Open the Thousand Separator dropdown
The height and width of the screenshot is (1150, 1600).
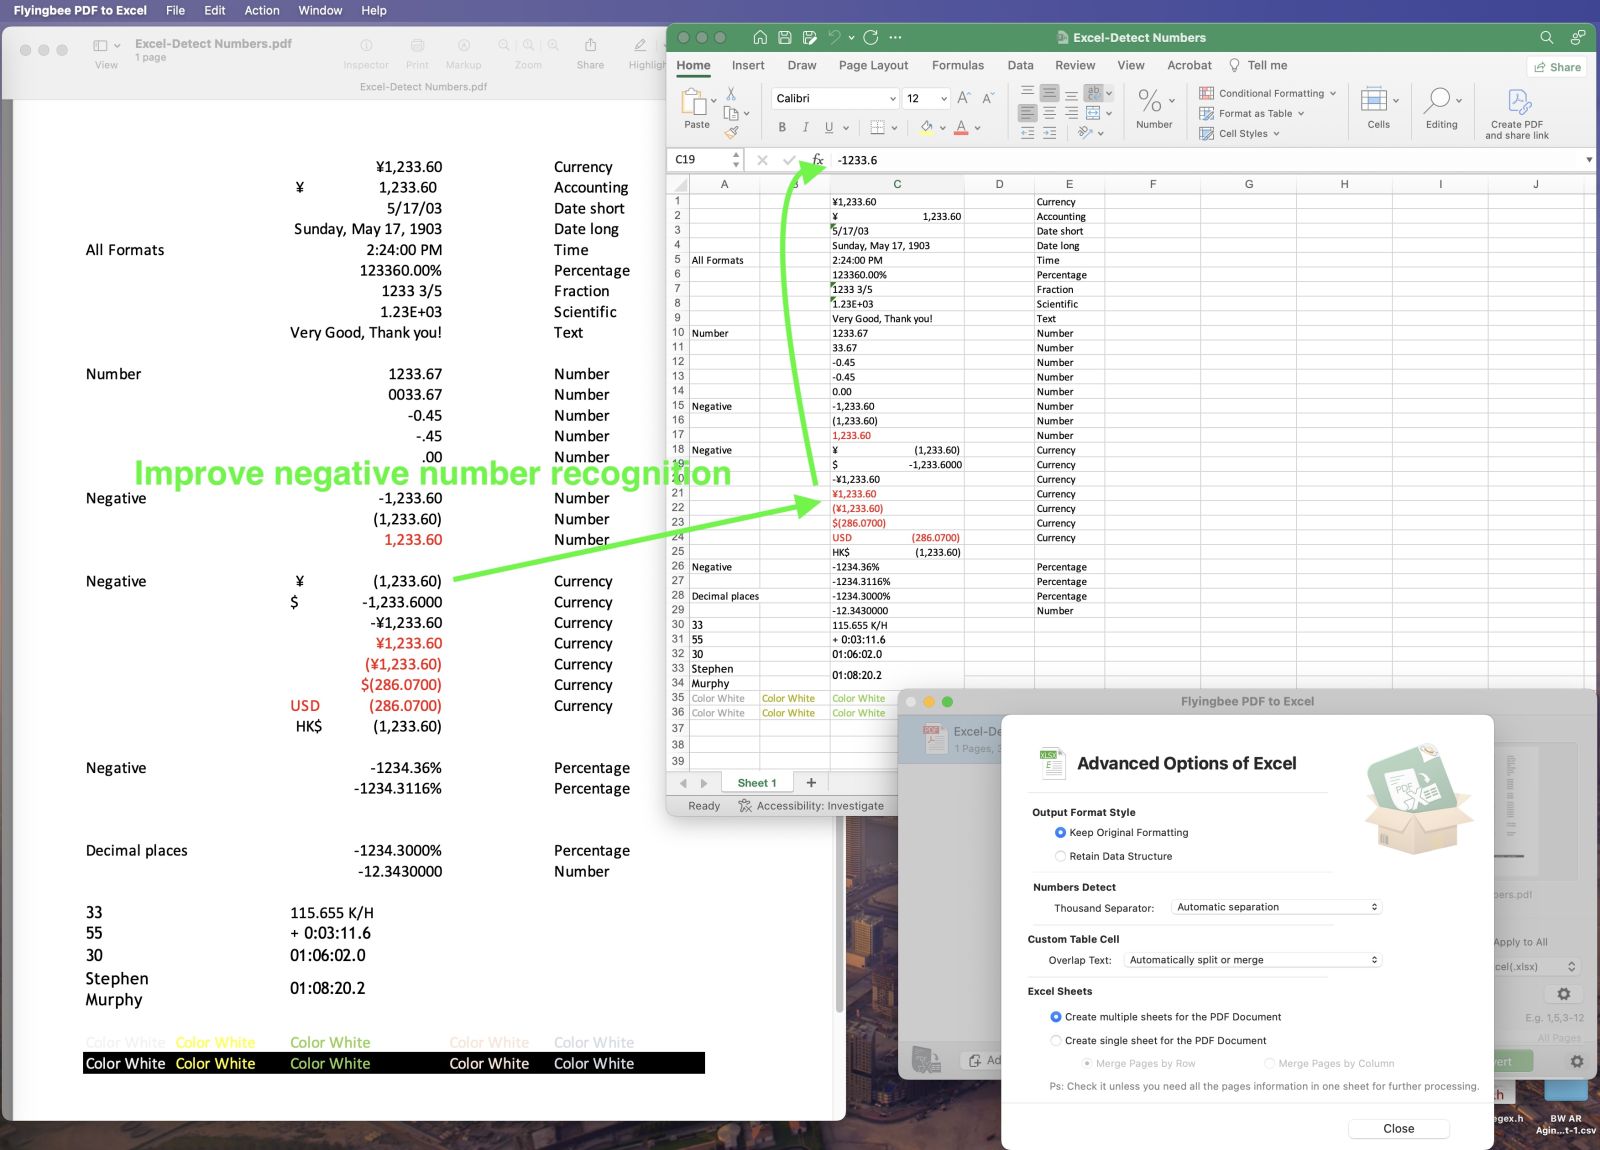[1277, 907]
